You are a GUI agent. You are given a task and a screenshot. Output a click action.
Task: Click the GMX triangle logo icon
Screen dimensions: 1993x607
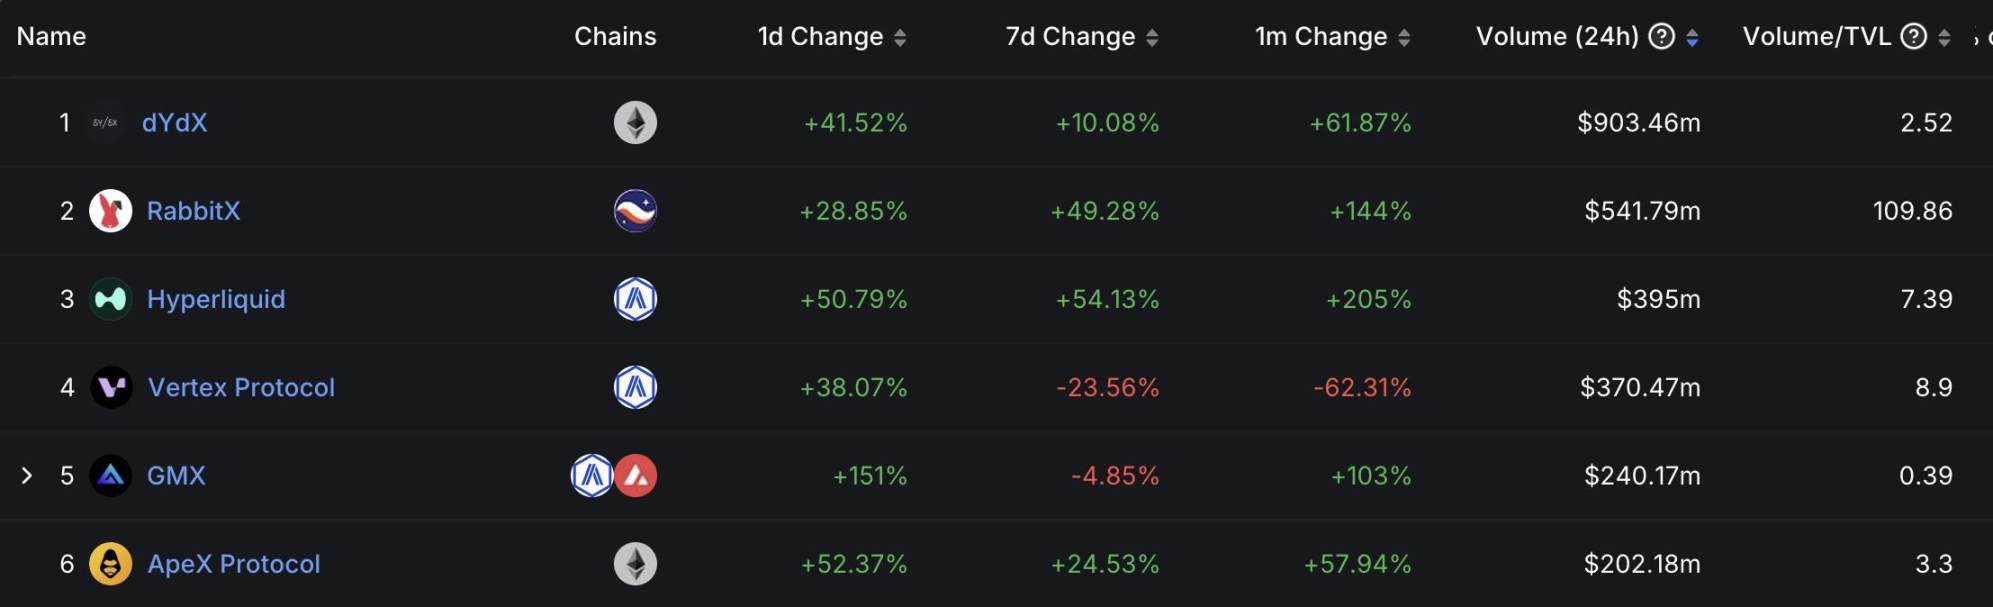point(111,475)
